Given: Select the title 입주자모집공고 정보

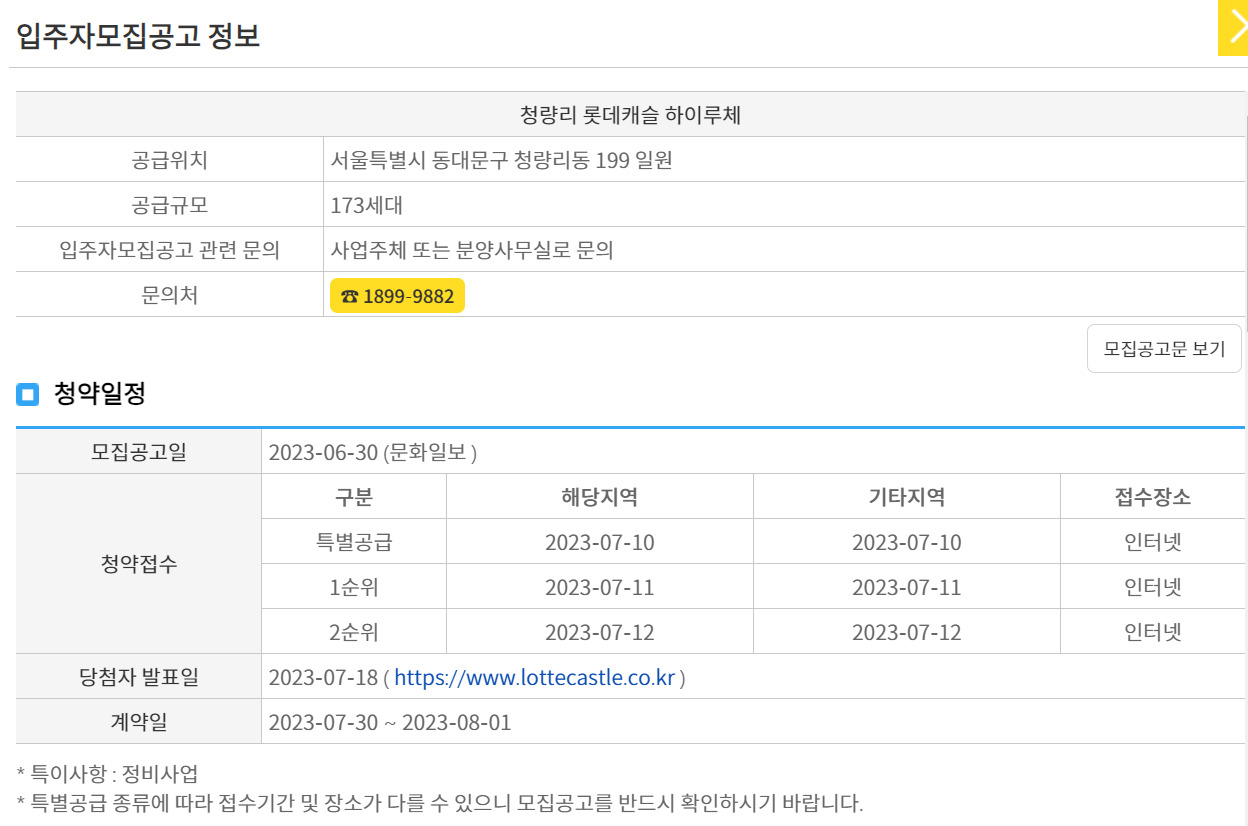Looking at the screenshot, I should click(x=138, y=36).
